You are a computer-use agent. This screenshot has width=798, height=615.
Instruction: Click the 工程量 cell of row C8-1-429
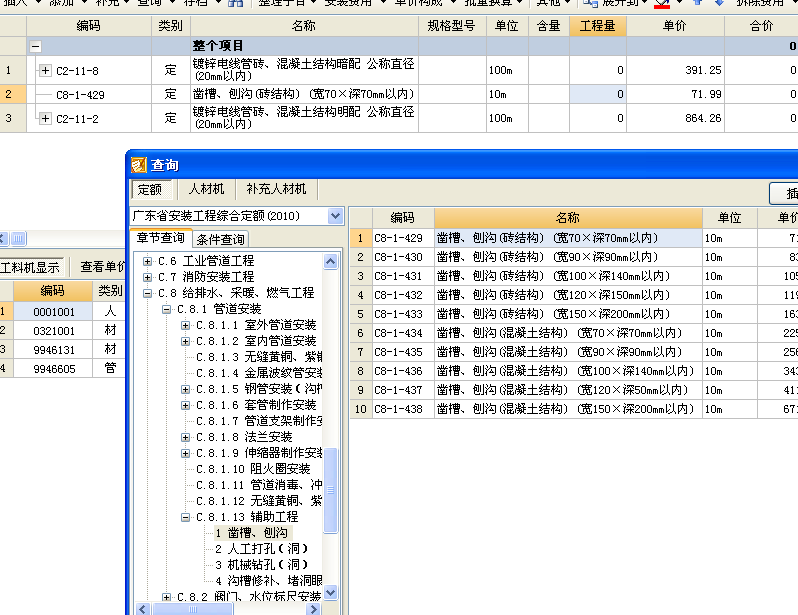(x=597, y=94)
